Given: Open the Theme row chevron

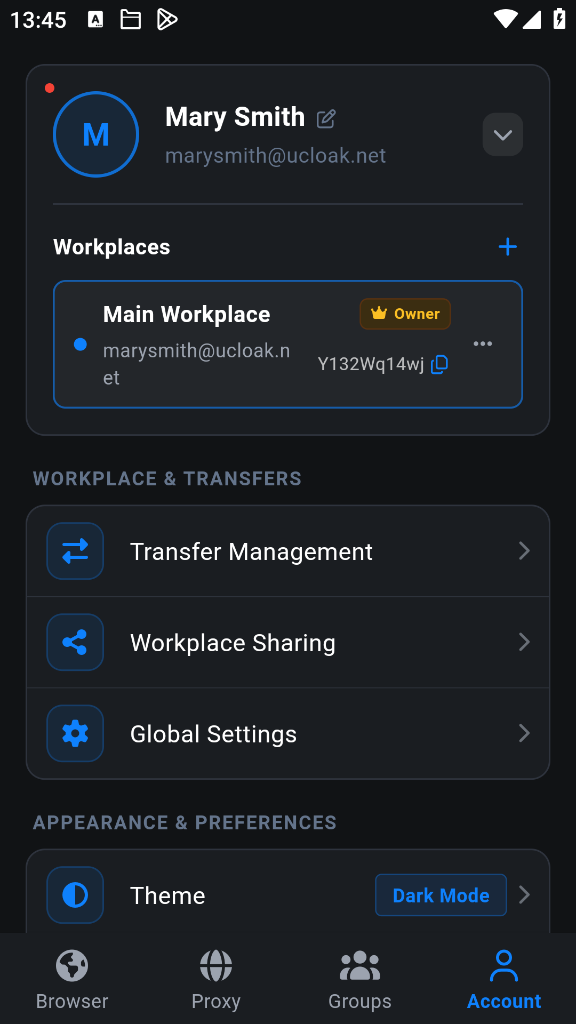Looking at the screenshot, I should pos(524,895).
